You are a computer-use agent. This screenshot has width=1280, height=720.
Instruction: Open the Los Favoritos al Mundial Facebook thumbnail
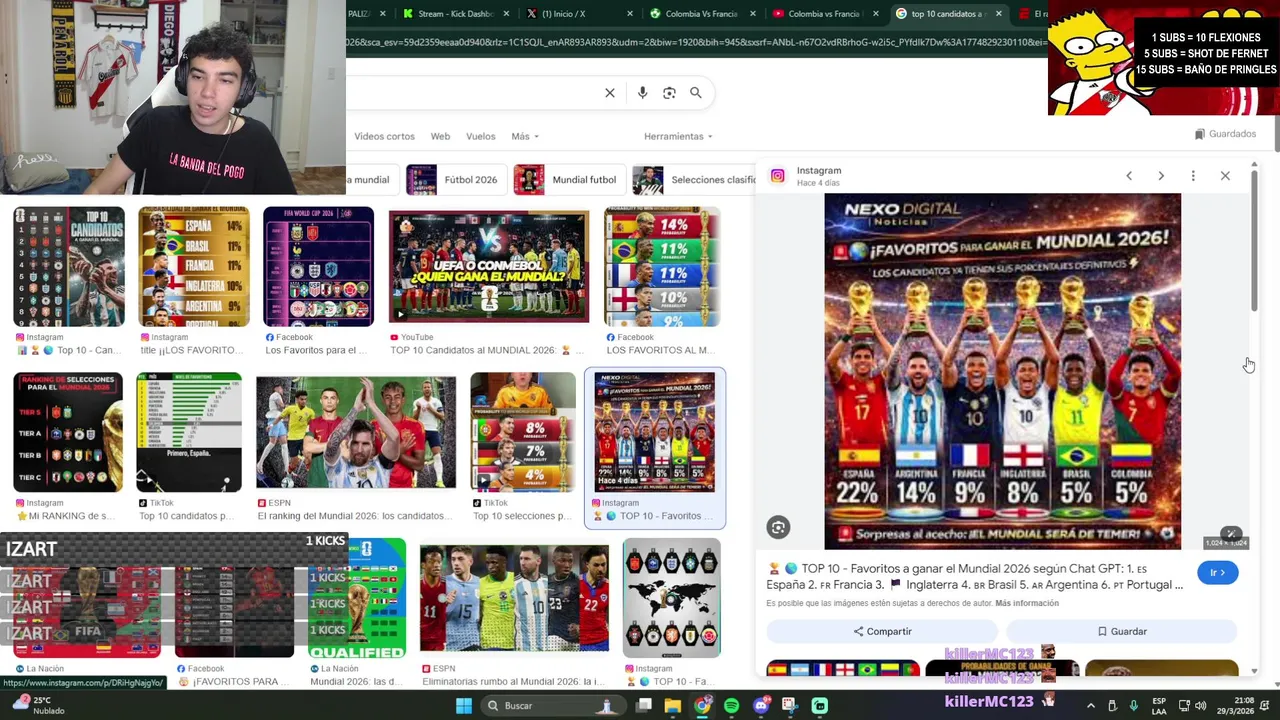pos(662,267)
